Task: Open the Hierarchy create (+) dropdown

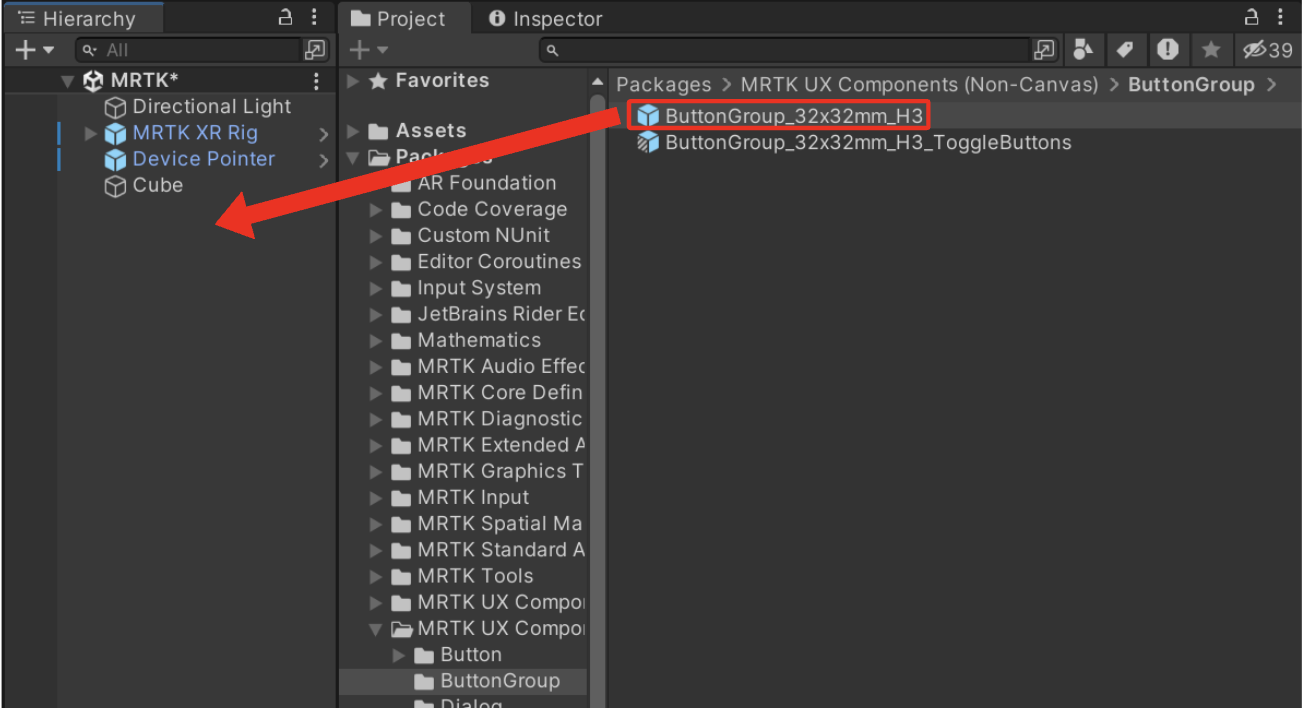Action: tap(33, 50)
